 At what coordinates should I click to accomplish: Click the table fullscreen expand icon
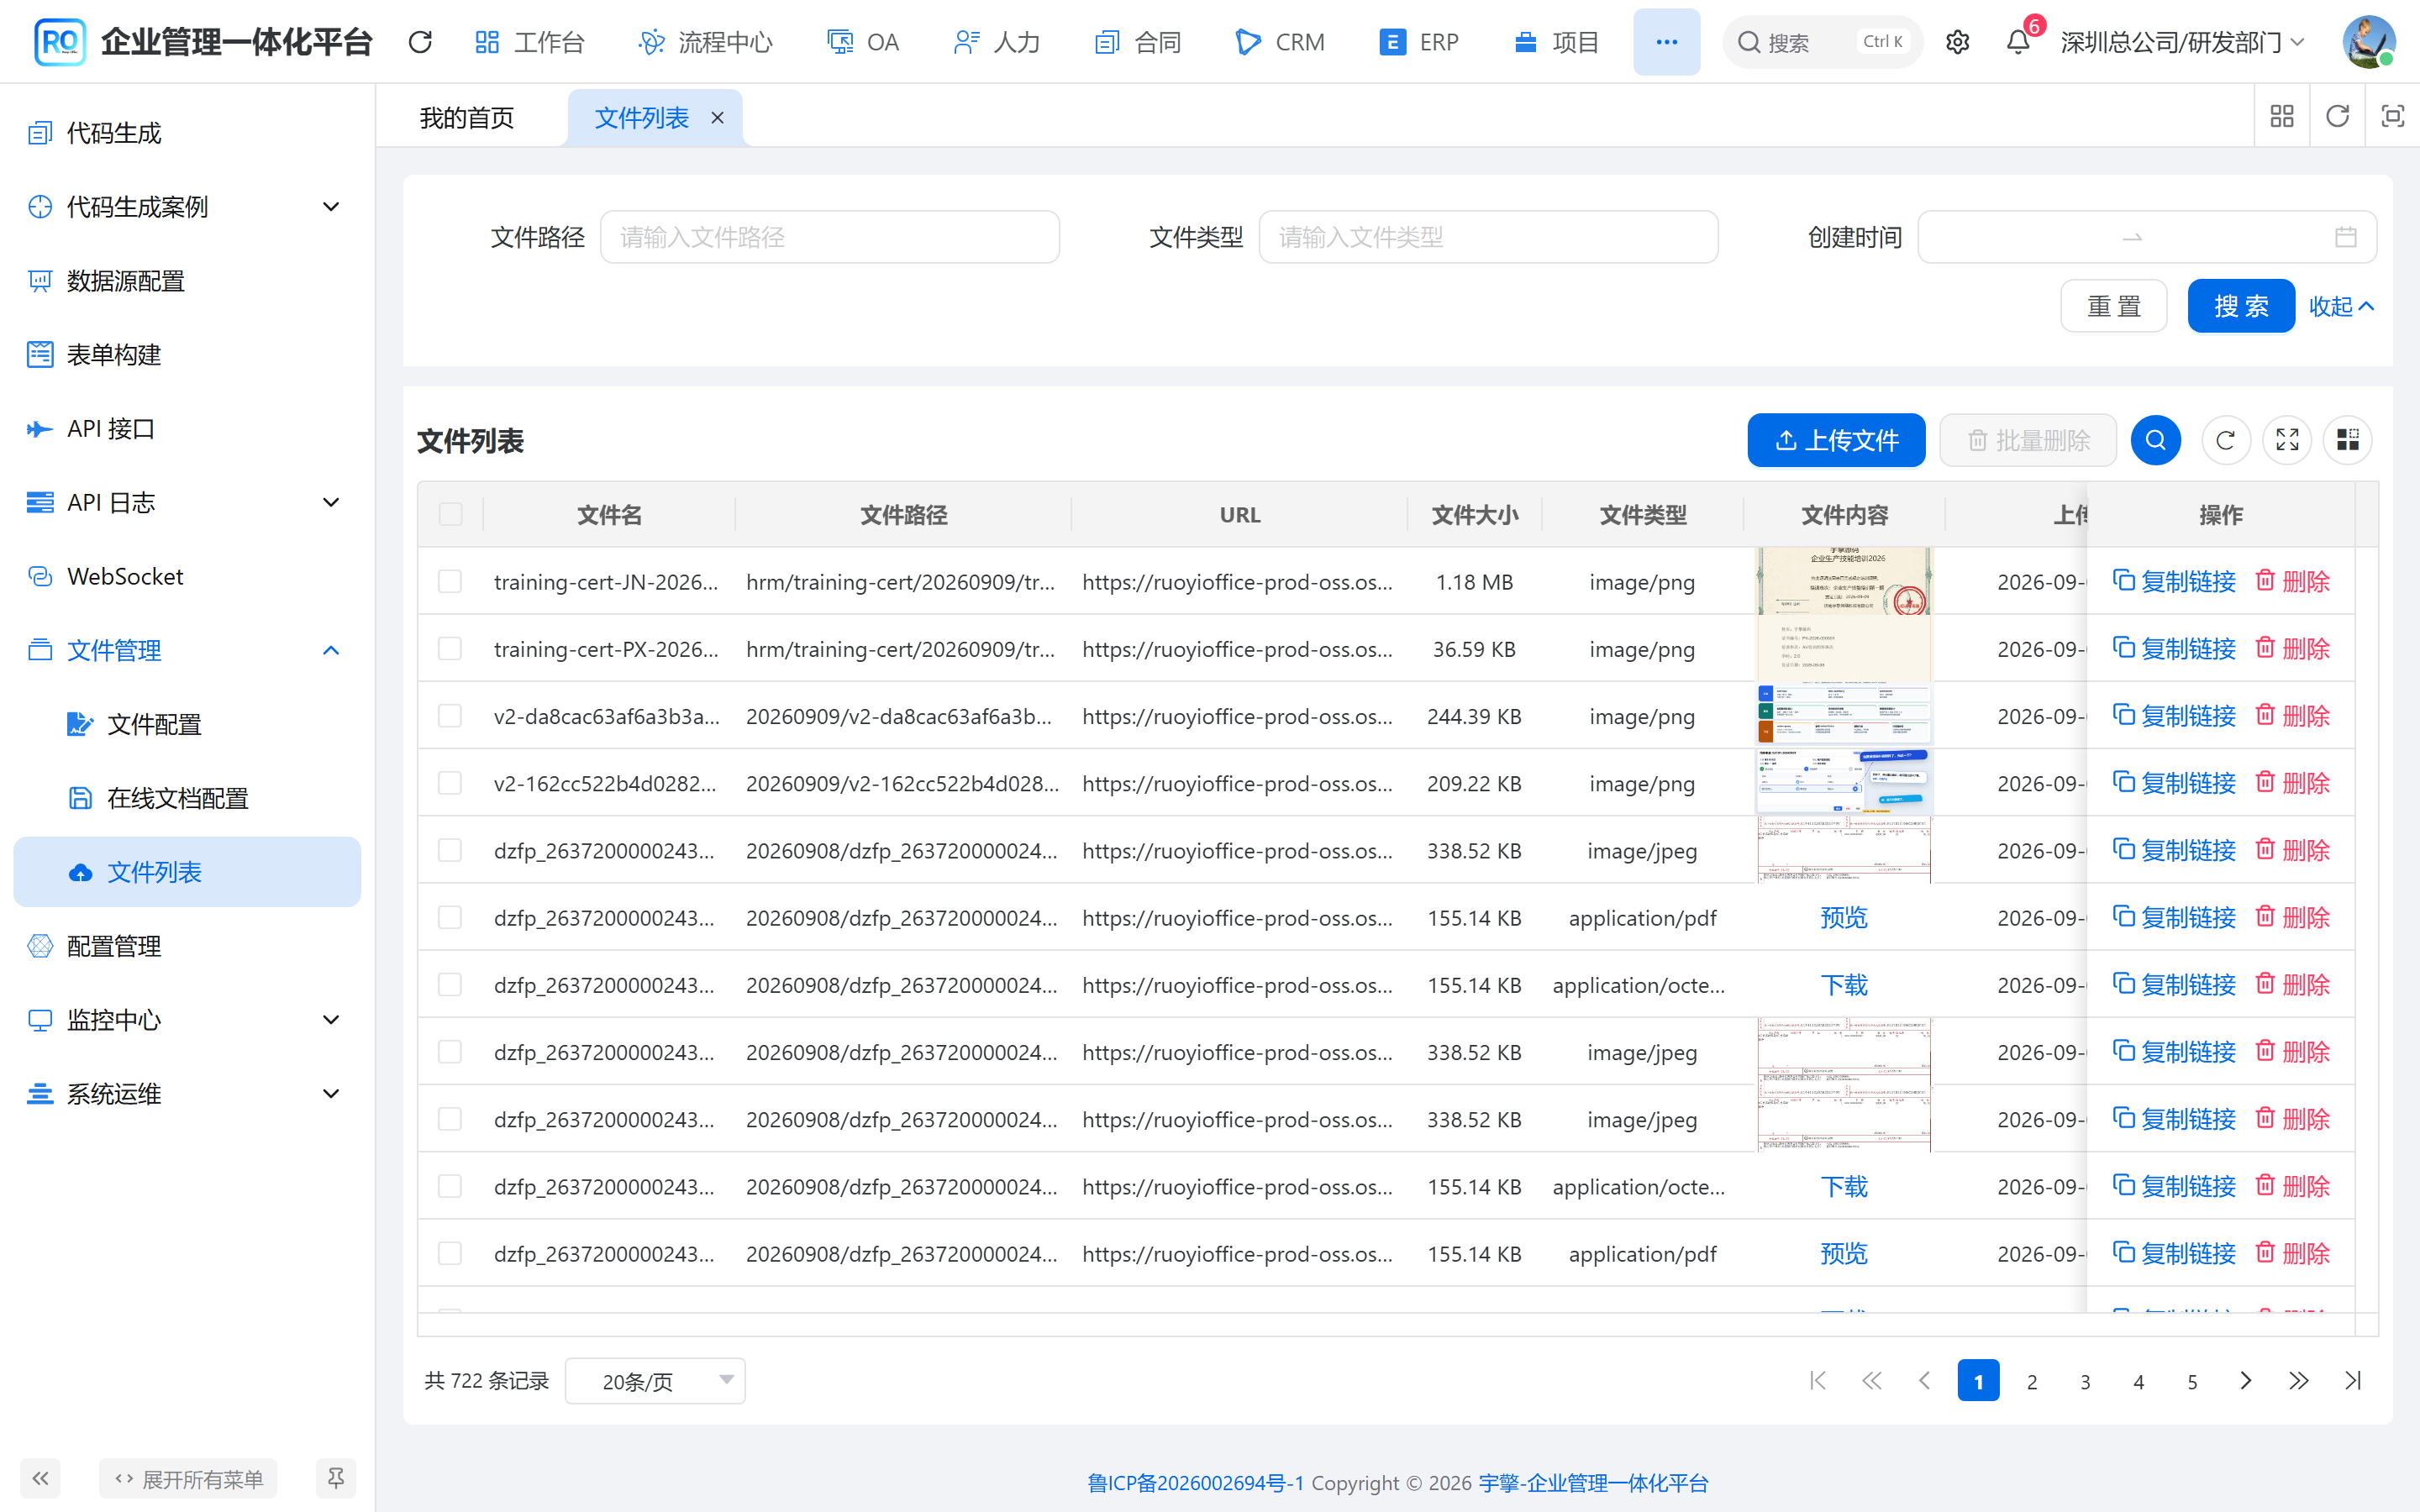(x=2287, y=440)
